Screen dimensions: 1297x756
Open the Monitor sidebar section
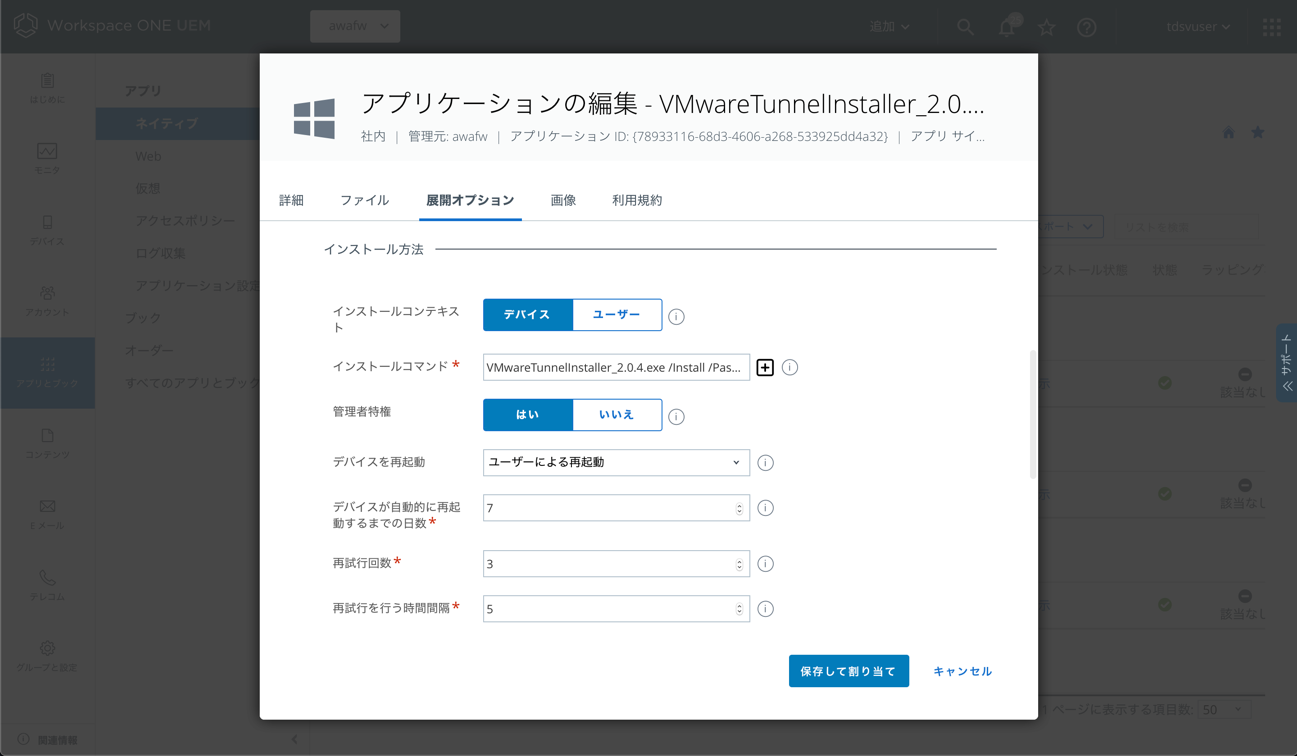coord(47,159)
